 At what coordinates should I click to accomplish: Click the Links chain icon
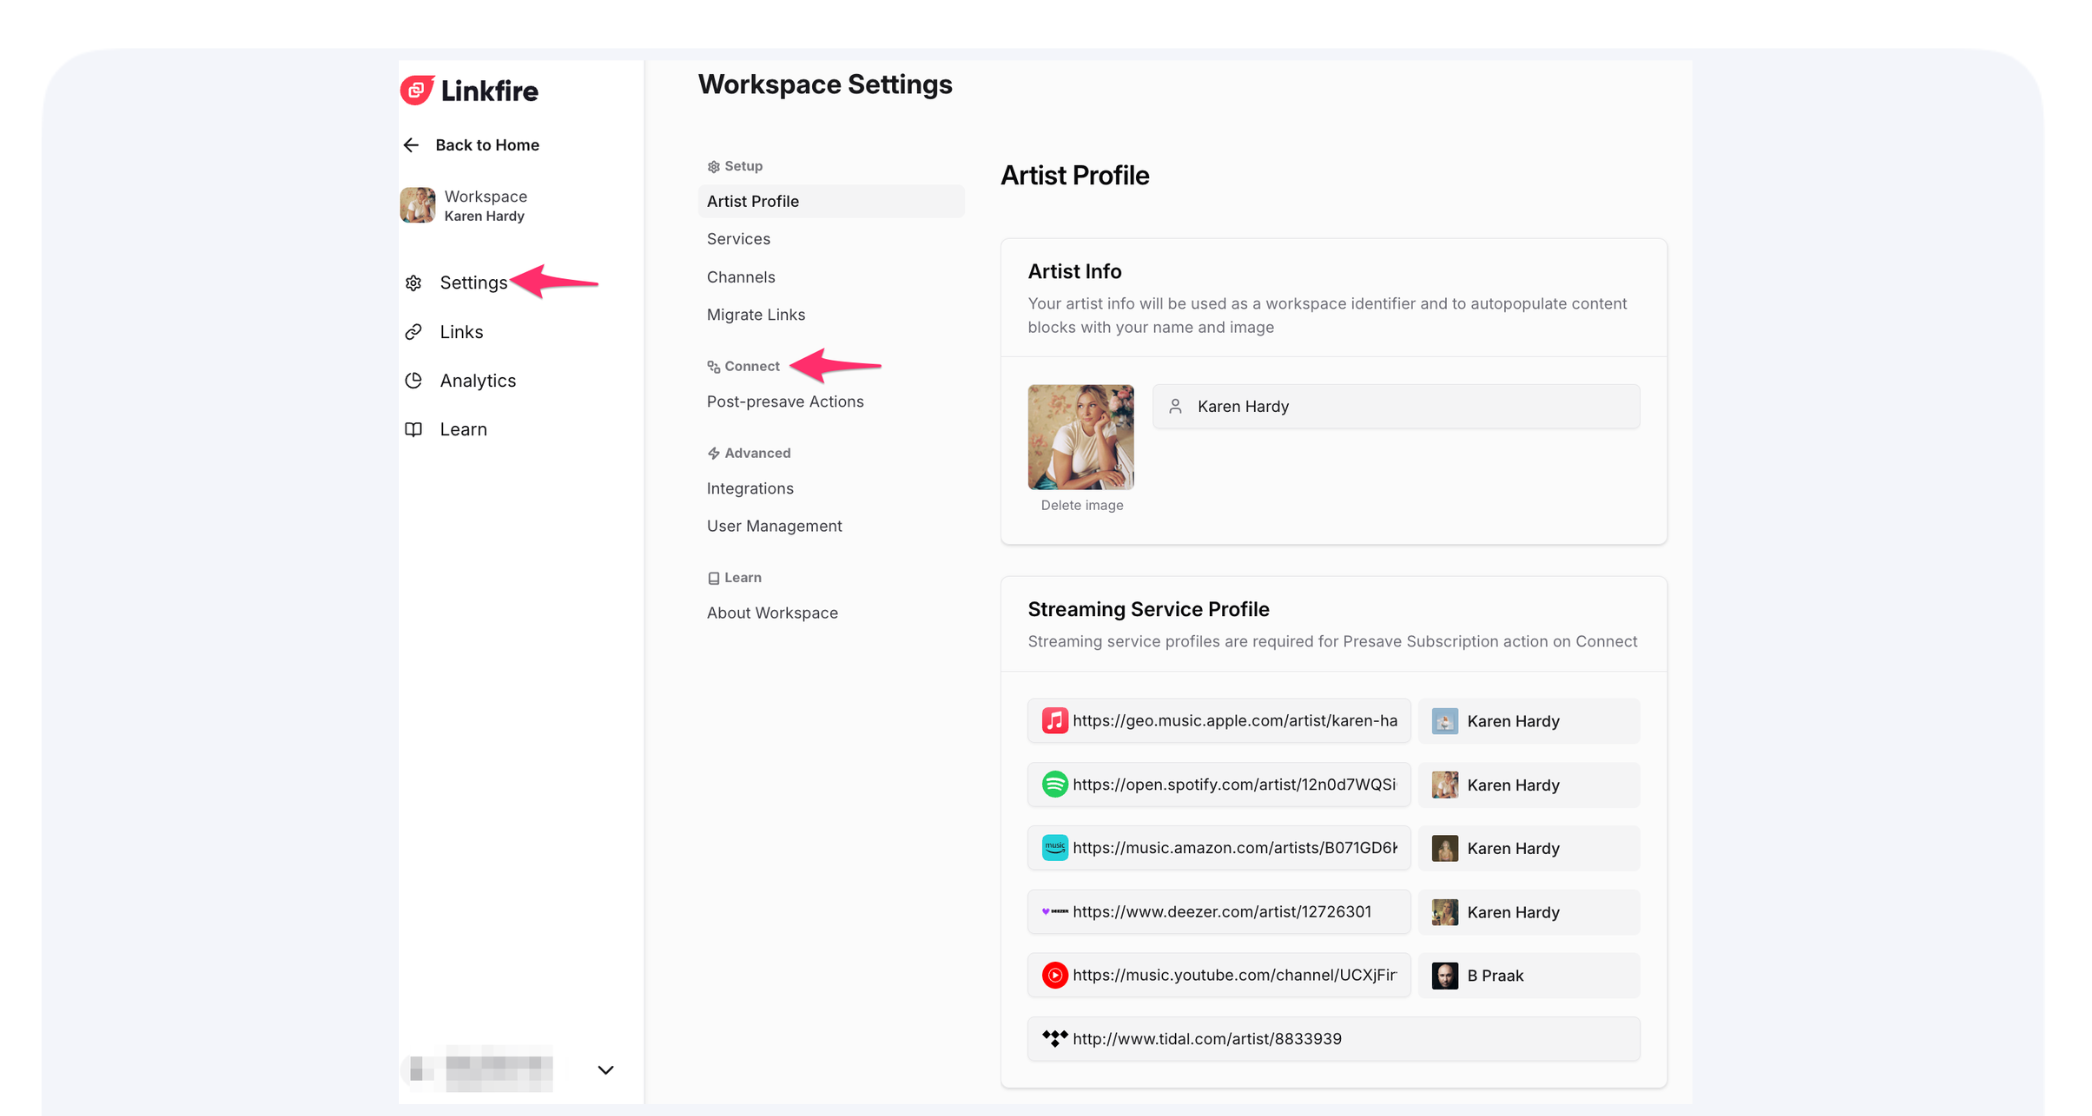pyautogui.click(x=413, y=332)
